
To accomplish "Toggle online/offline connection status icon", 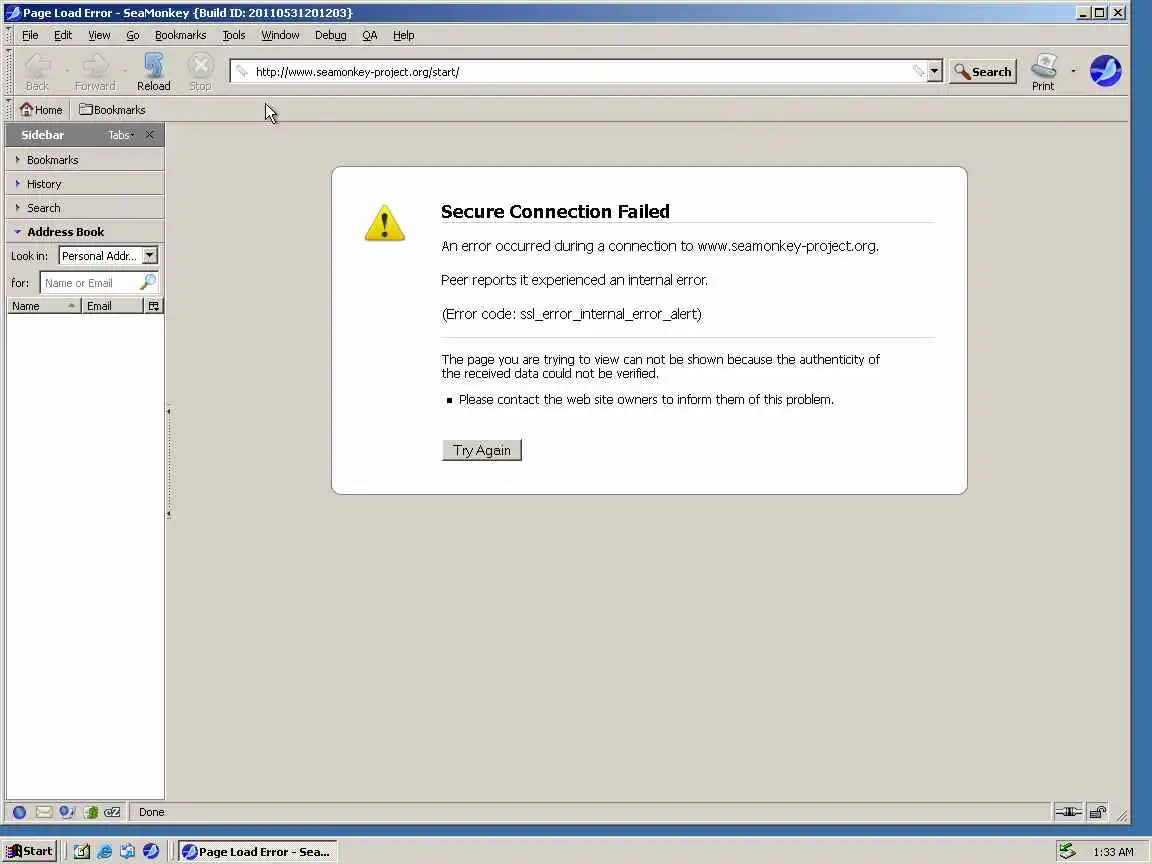I will pos(1068,812).
